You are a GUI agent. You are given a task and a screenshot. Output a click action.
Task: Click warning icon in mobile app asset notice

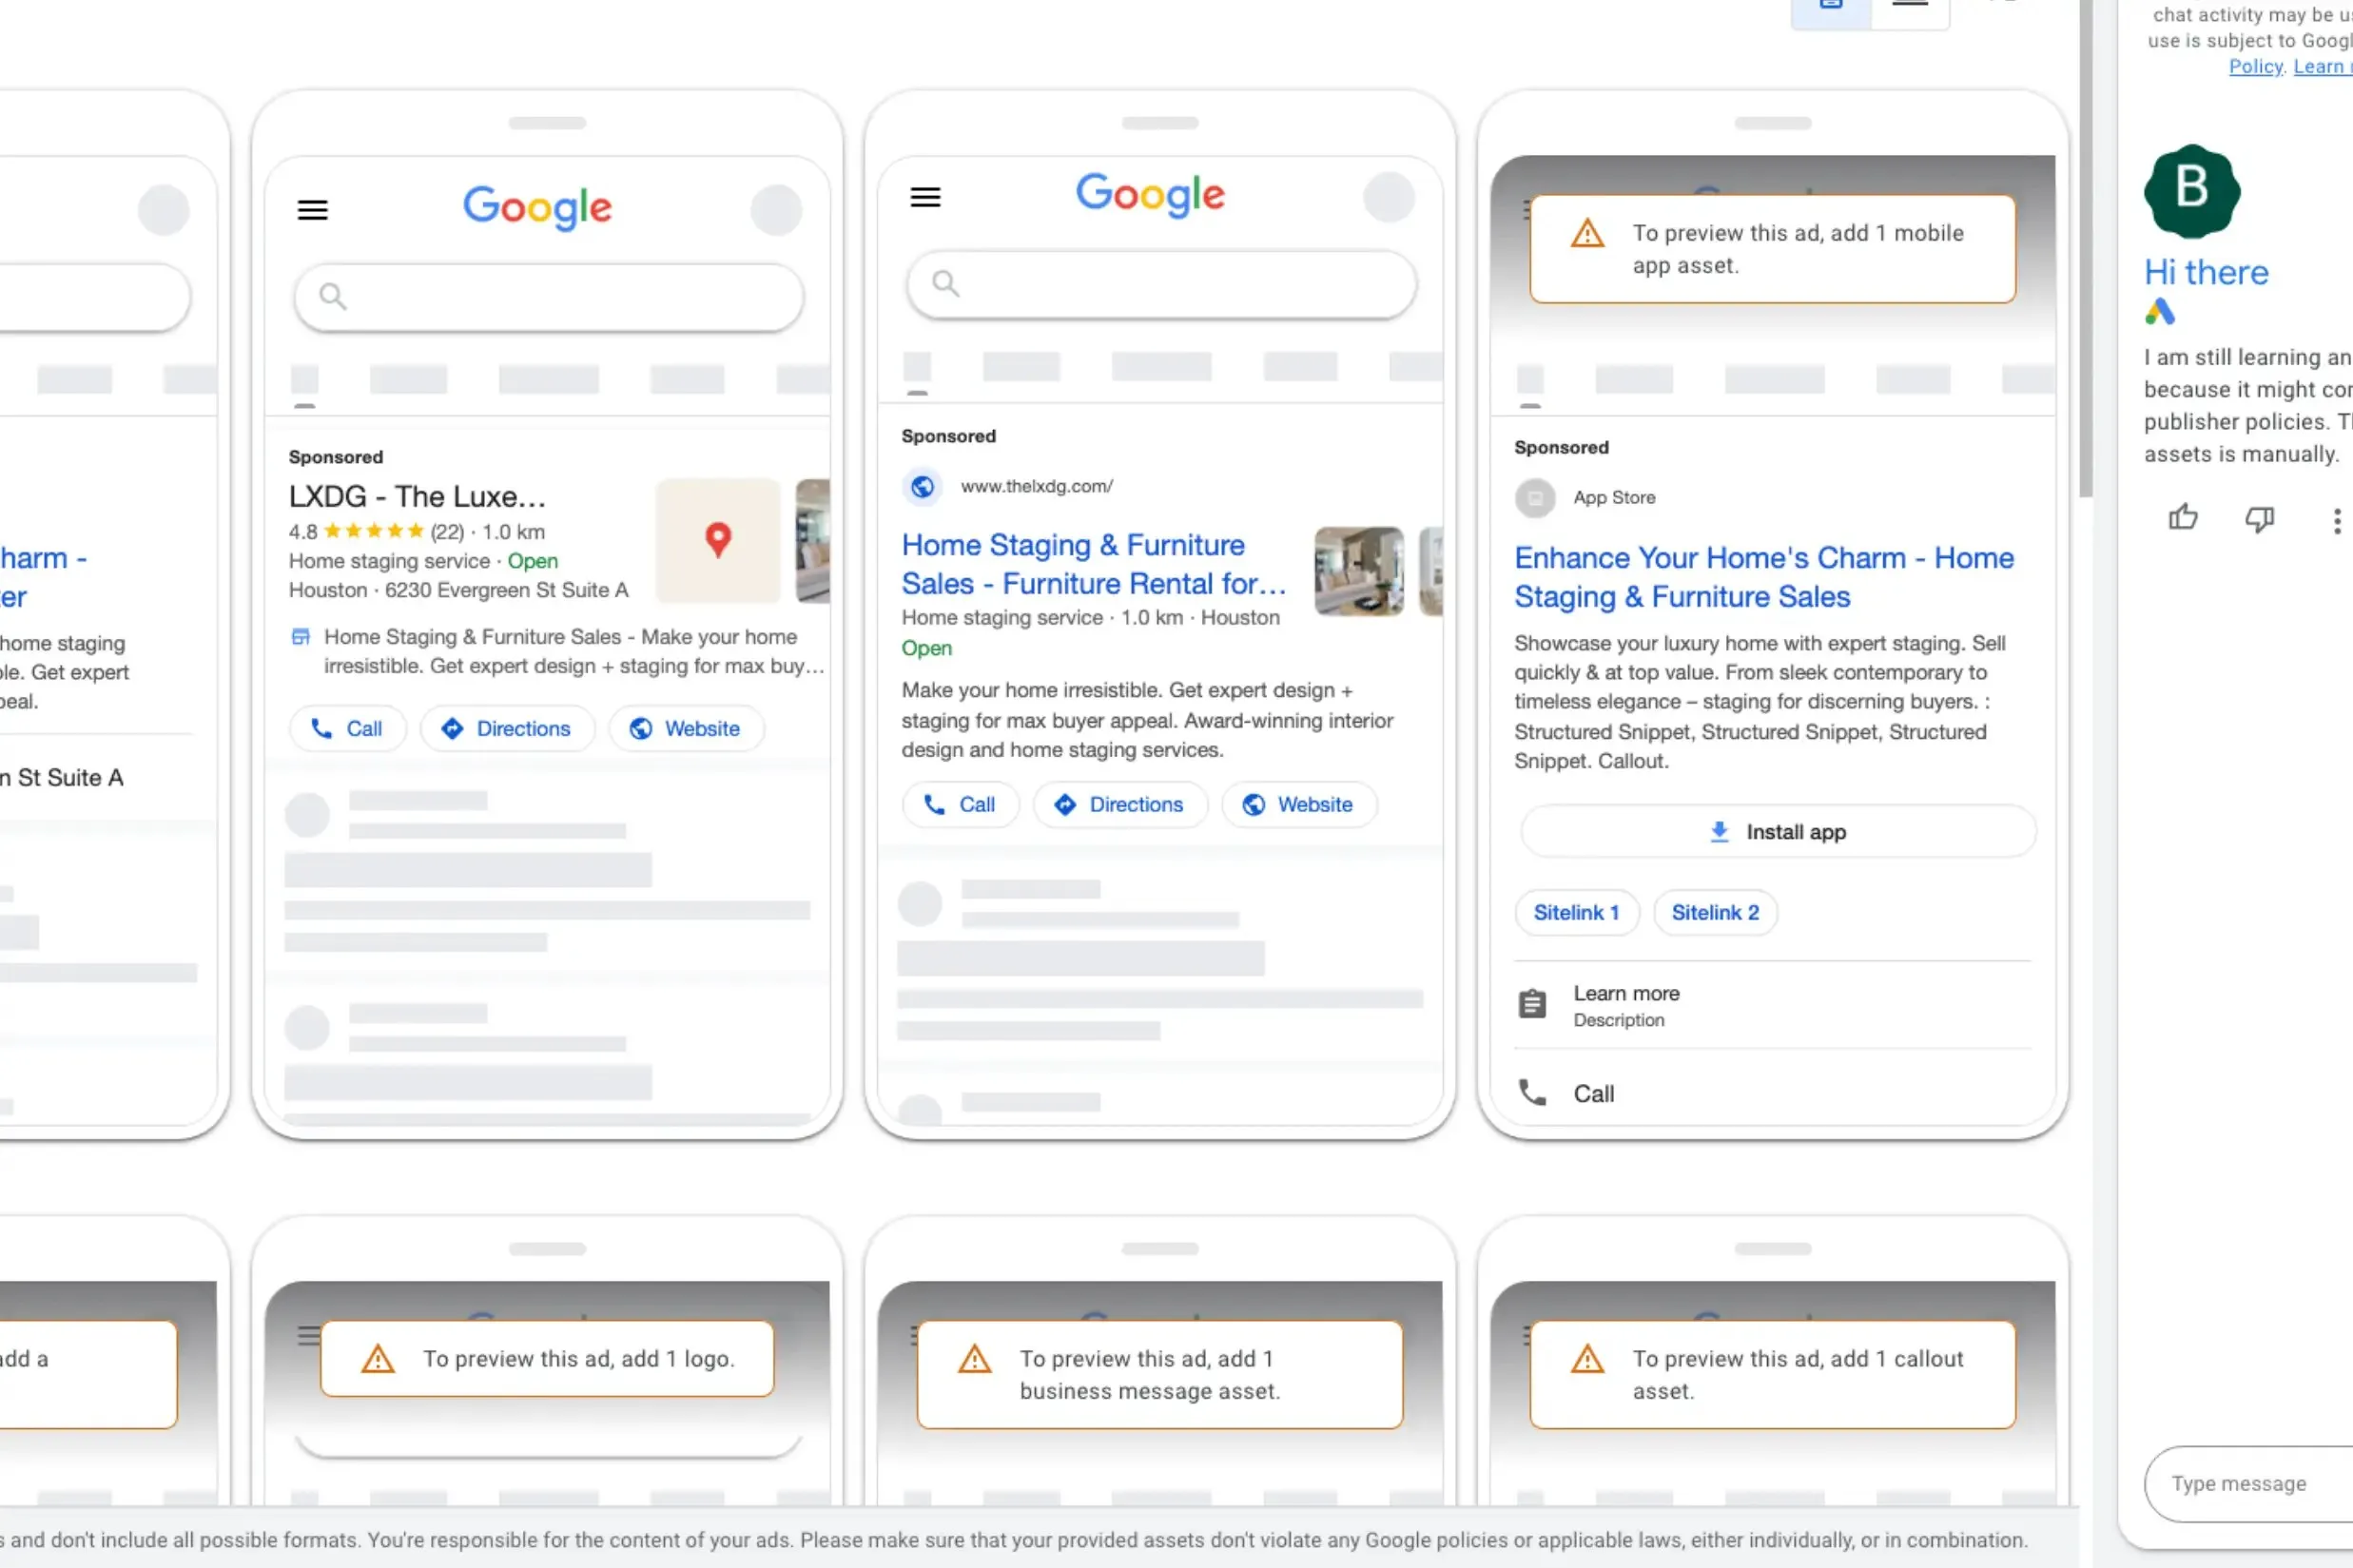click(x=1587, y=235)
